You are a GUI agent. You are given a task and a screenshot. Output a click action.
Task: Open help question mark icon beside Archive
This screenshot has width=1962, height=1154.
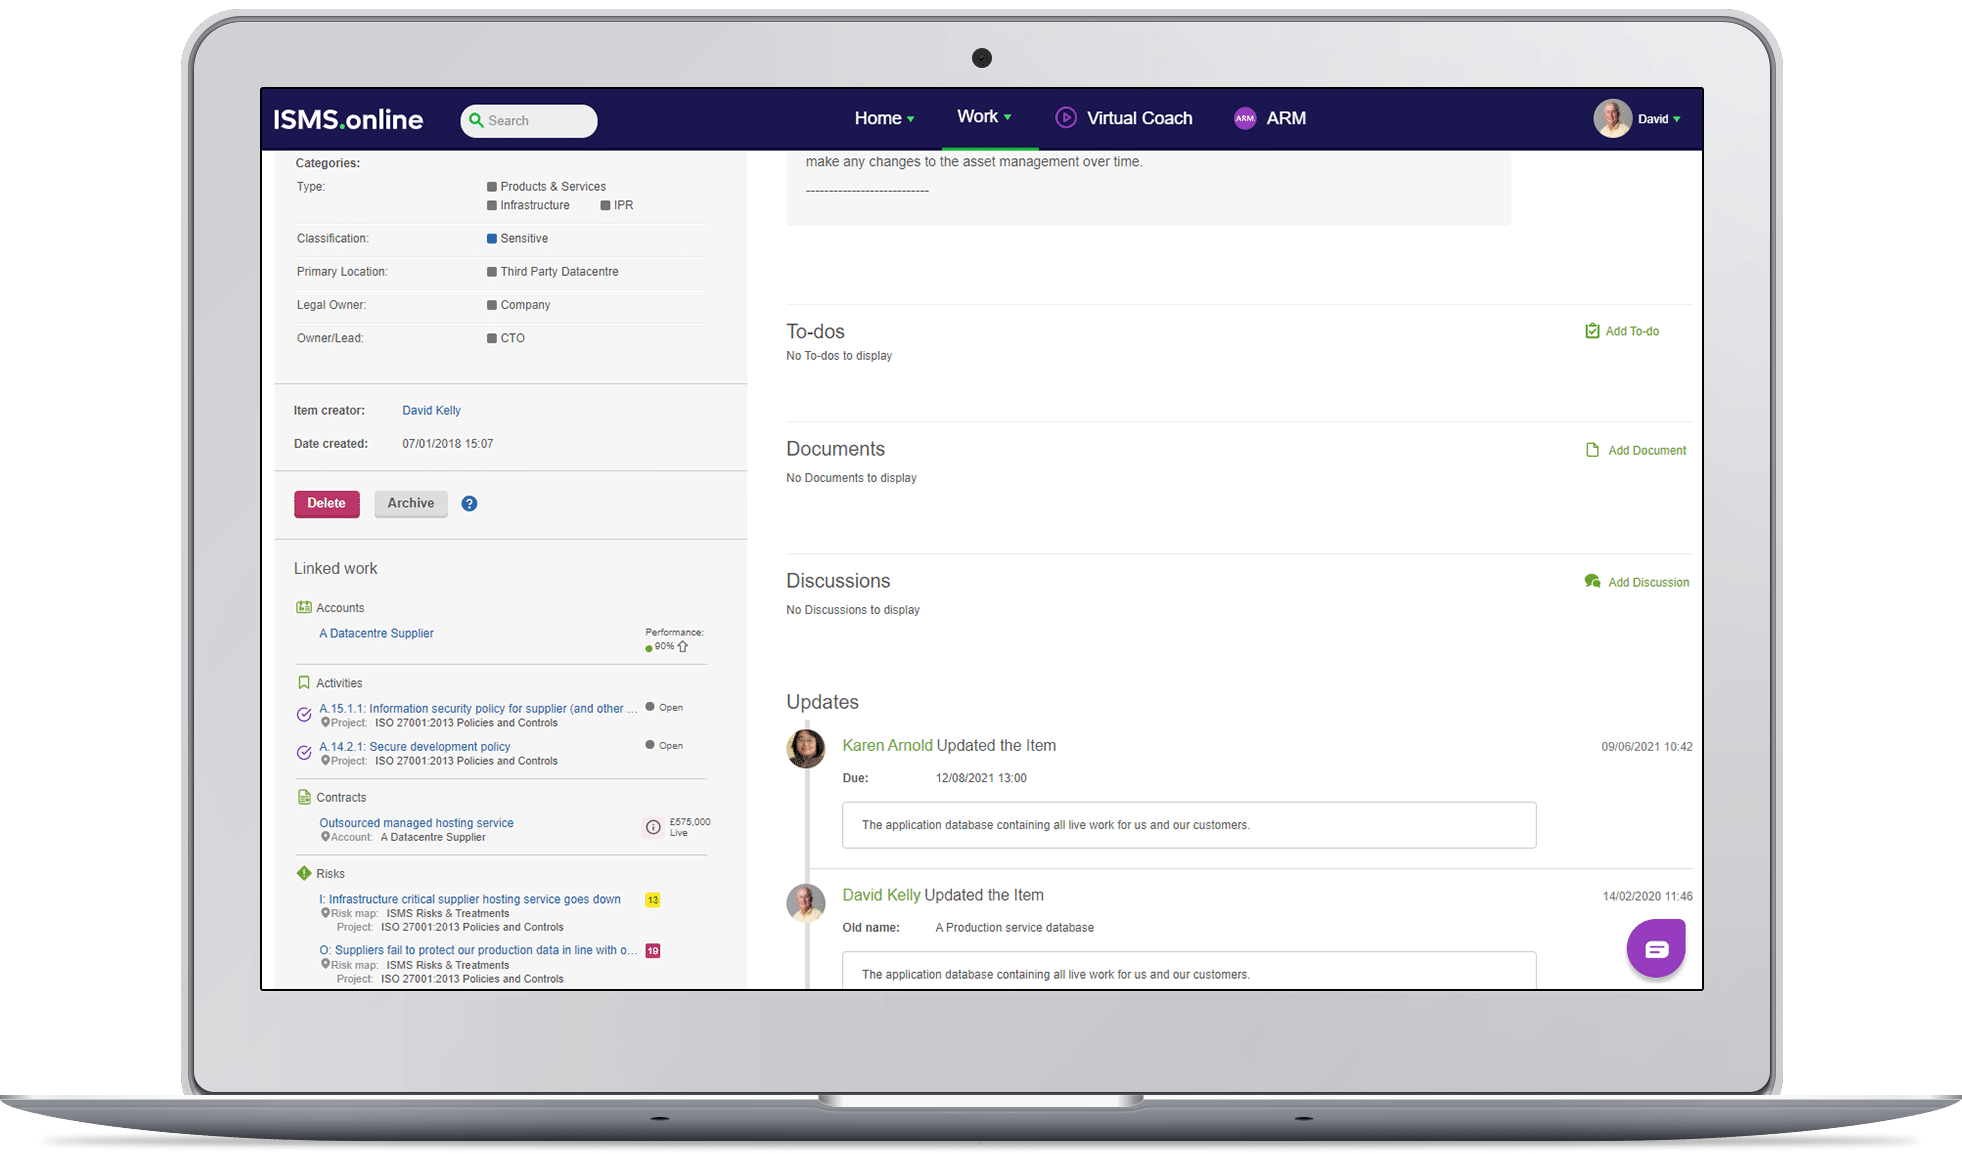pos(469,504)
